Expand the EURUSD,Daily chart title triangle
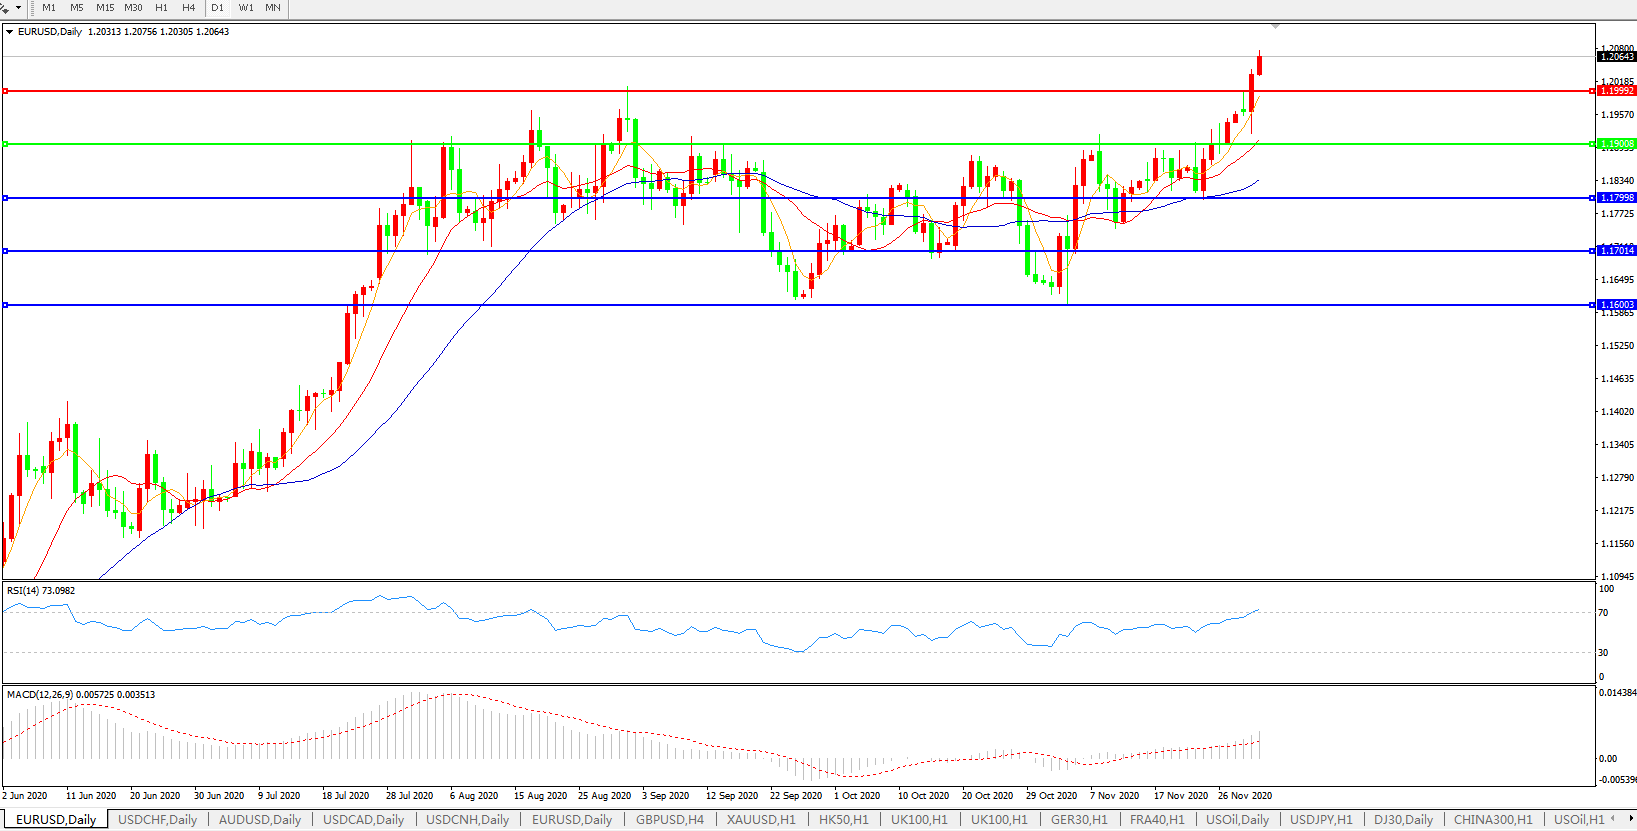 point(10,32)
